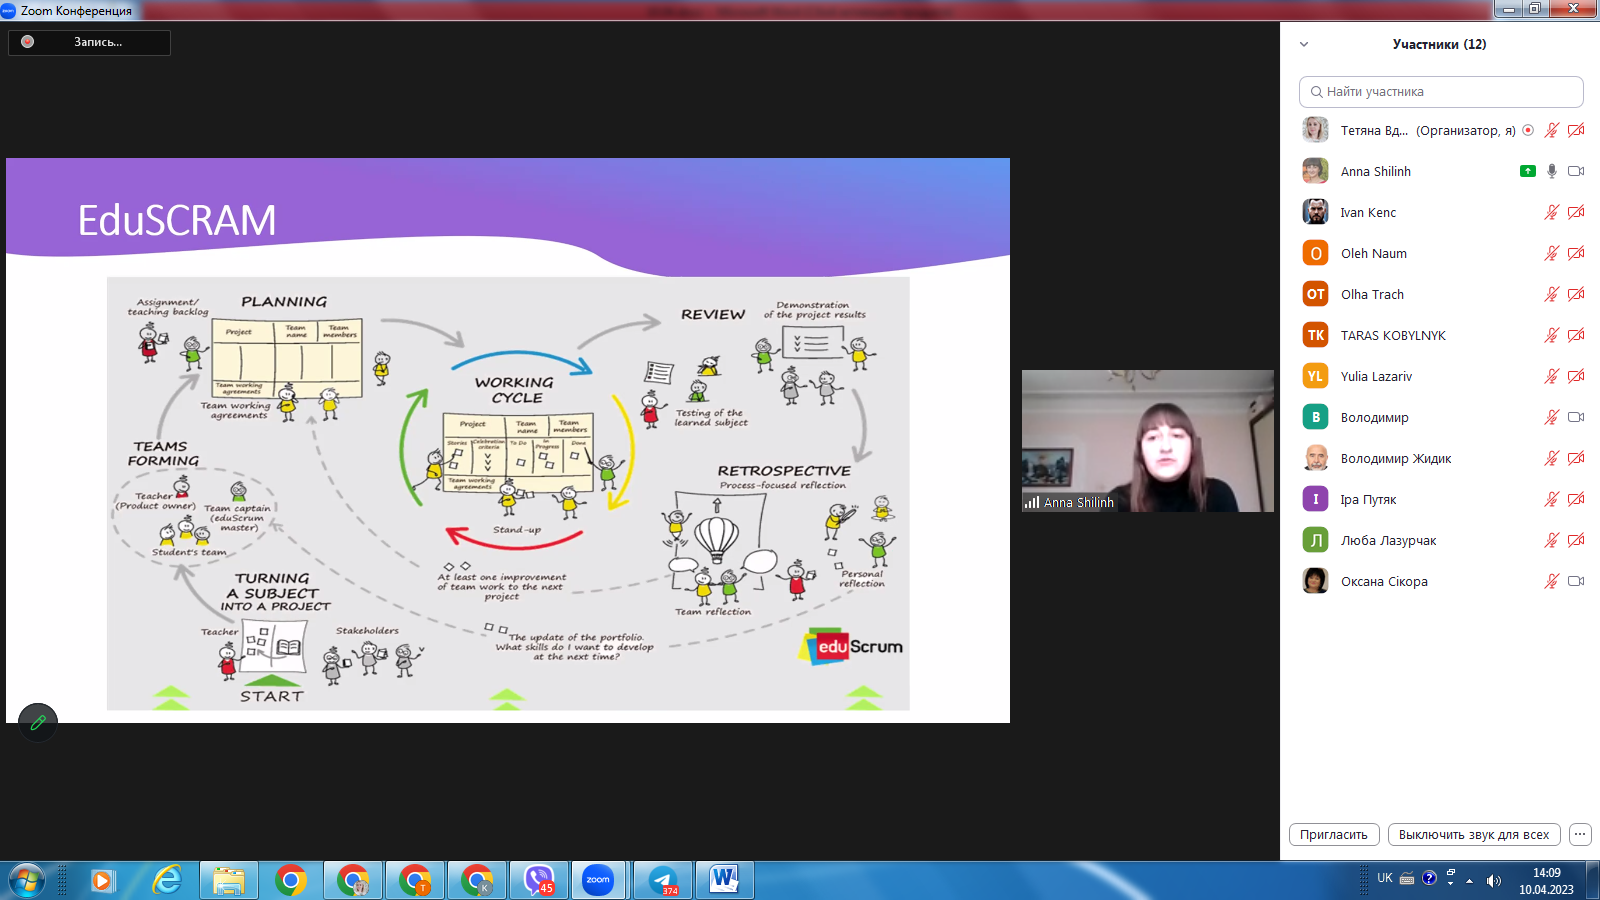This screenshot has height=900, width=1600.
Task: Toggle Anna Shilinh's microphone
Action: 1552,171
